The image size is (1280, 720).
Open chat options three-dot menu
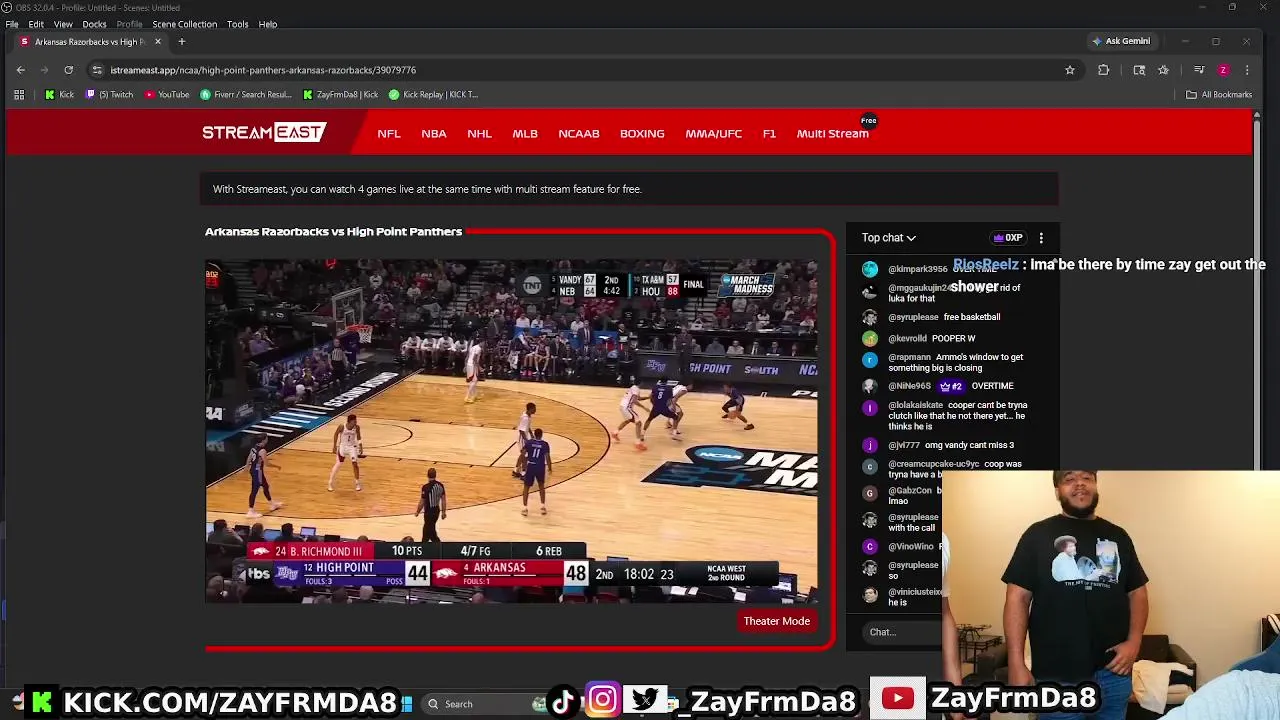coord(1041,238)
